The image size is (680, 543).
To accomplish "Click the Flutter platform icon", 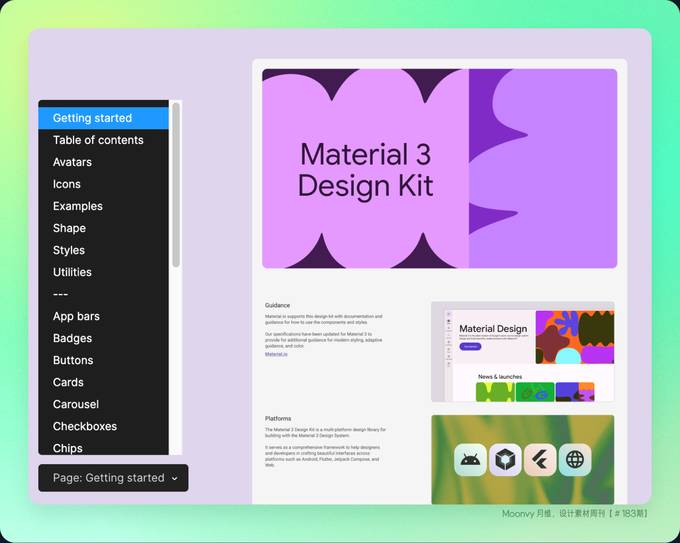I will click(540, 460).
